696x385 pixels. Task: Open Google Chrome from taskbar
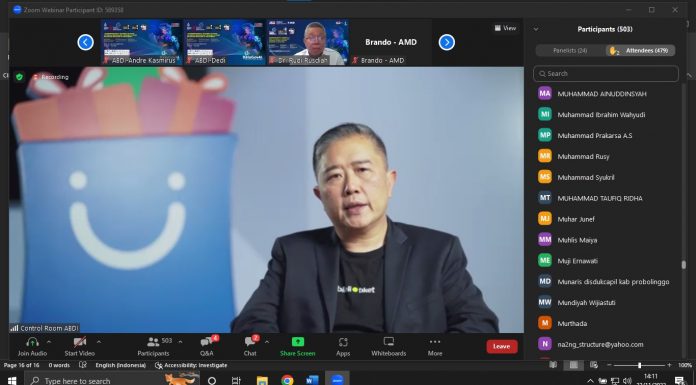pos(287,380)
